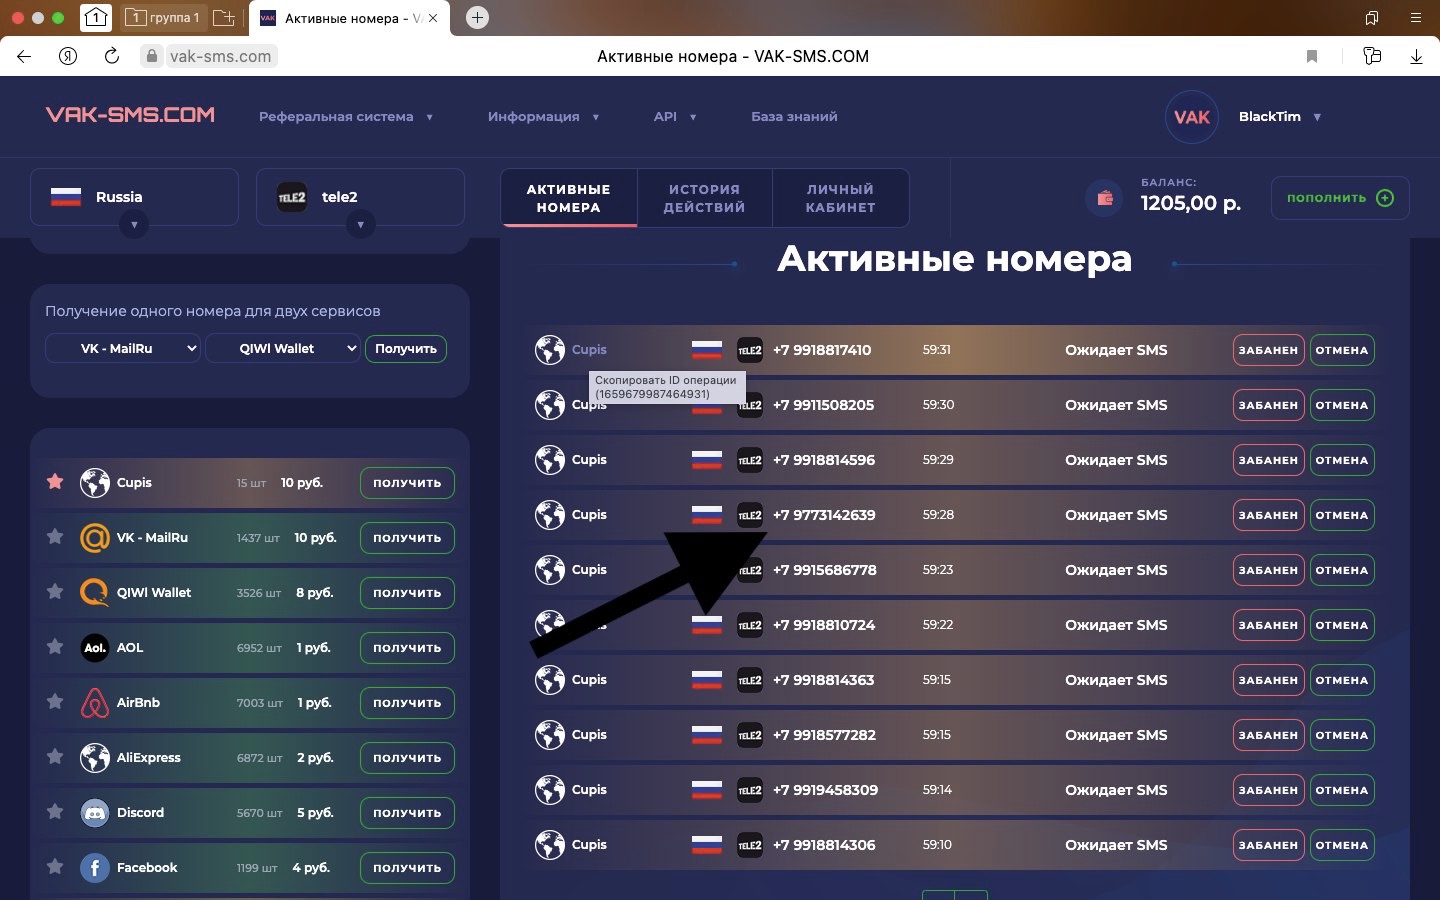Image resolution: width=1440 pixels, height=900 pixels.
Task: Click the browser reload icon
Action: pos(112,56)
